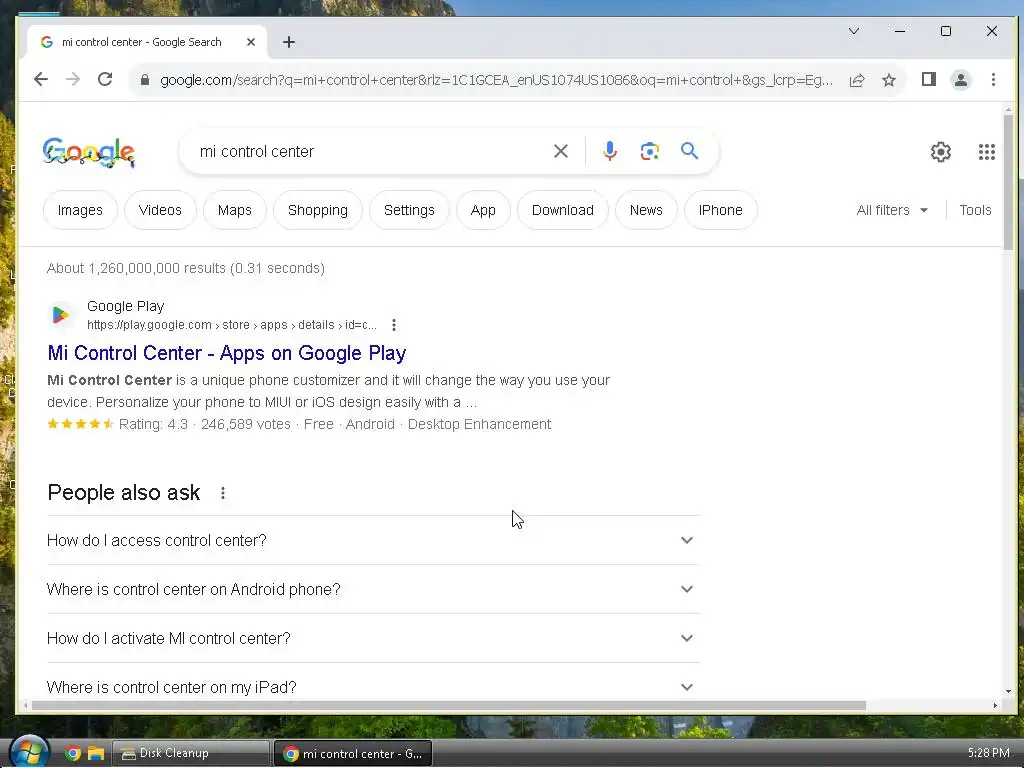Open File Explorer from taskbar
This screenshot has width=1024, height=768.
(x=96, y=754)
